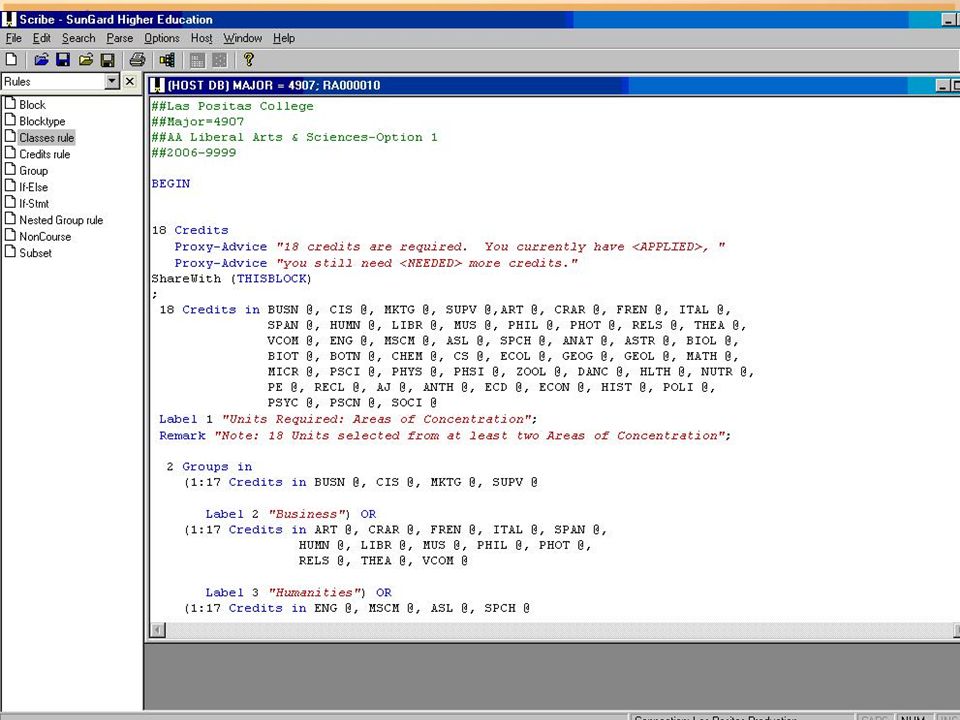Click the horizontal scrollbar left arrow
This screenshot has height=720, width=960.
tap(158, 630)
